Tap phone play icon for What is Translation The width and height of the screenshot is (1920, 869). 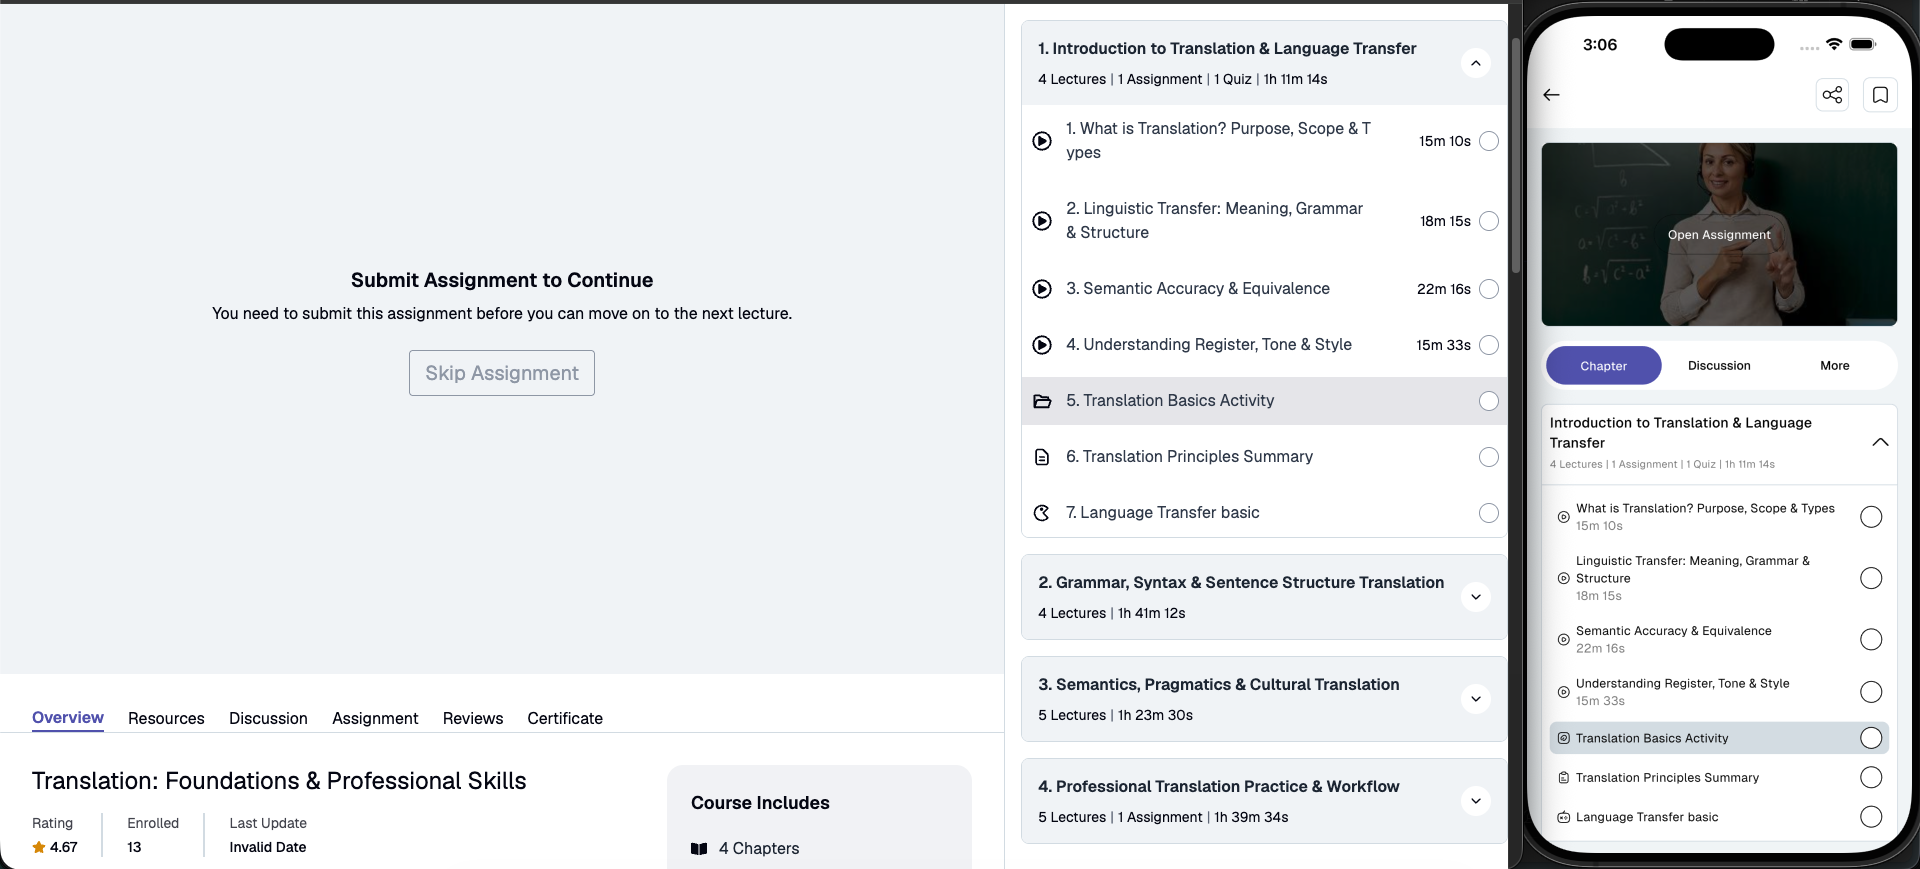point(1563,517)
